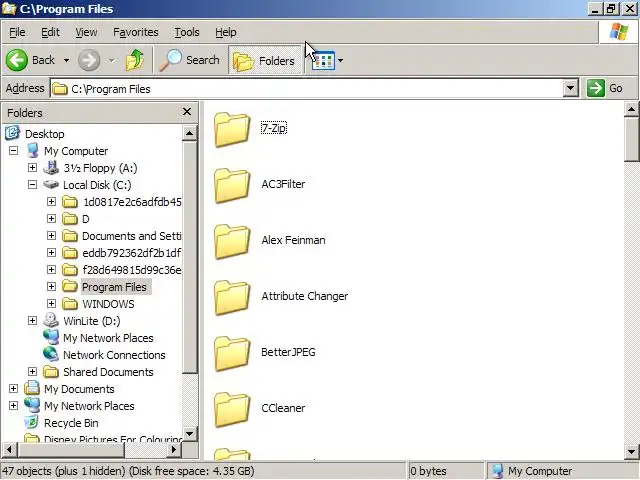The image size is (640, 480).
Task: Expand the 1d0817e2c6adfdb45 folder node
Action: coord(51,202)
